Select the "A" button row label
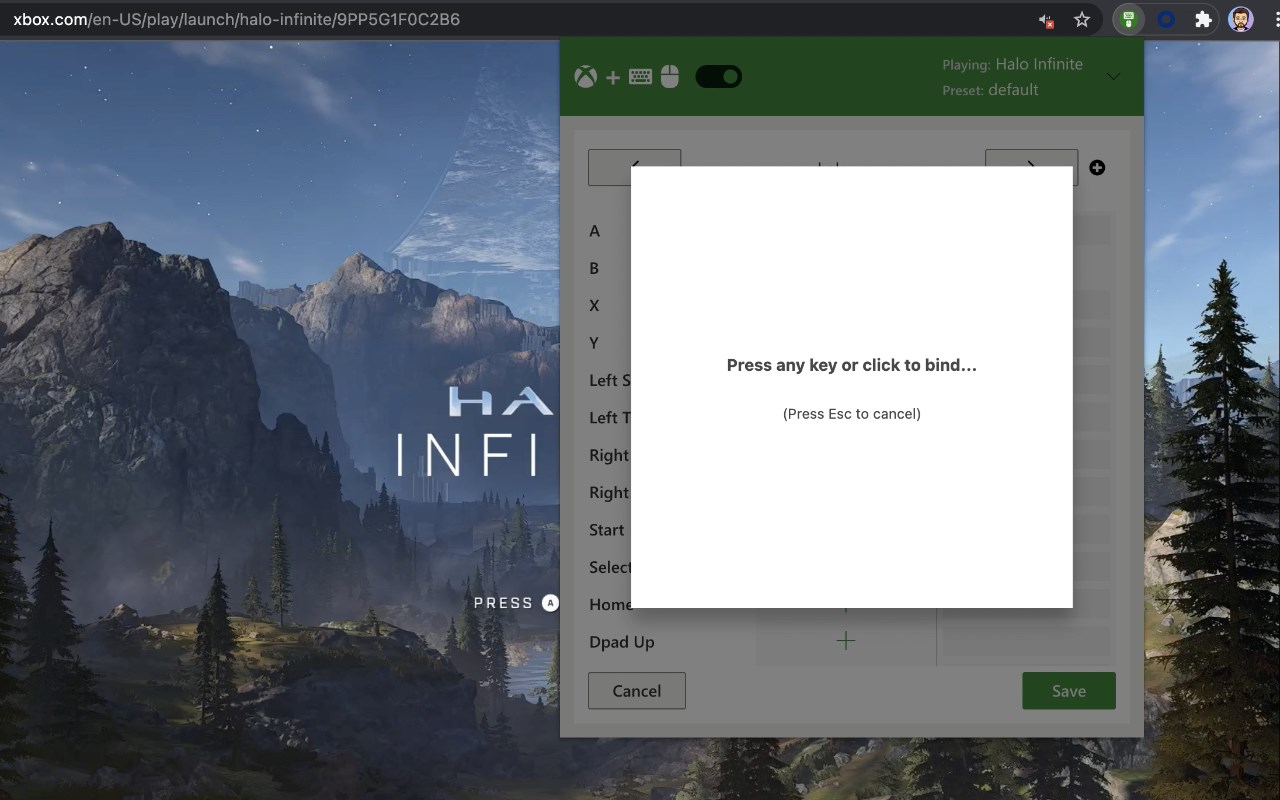 [x=595, y=231]
